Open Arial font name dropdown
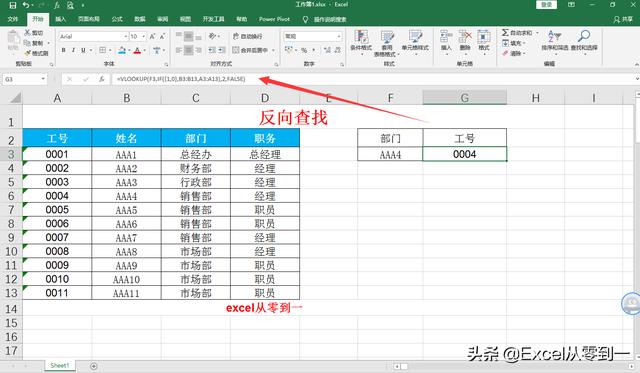The height and width of the screenshot is (373, 640). 126,36
